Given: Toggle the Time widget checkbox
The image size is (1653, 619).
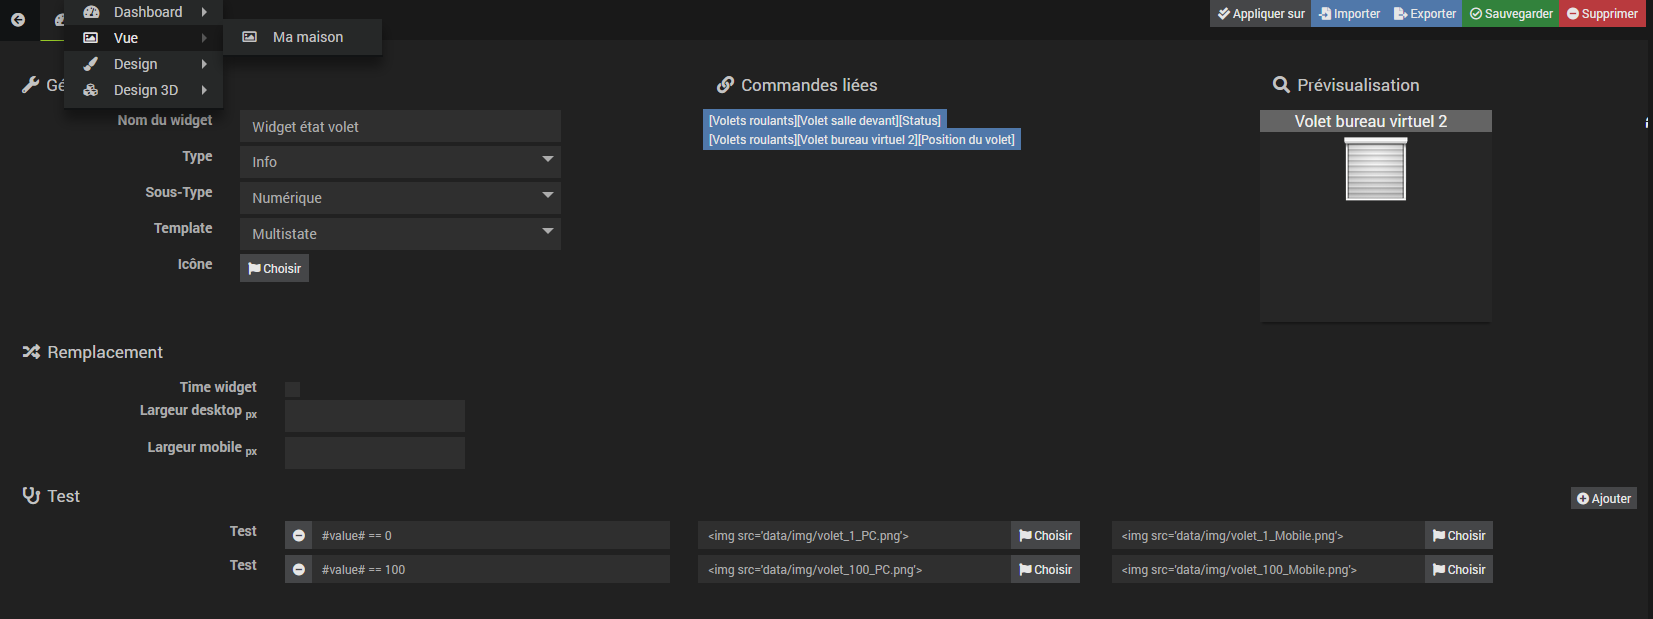Looking at the screenshot, I should [x=292, y=389].
